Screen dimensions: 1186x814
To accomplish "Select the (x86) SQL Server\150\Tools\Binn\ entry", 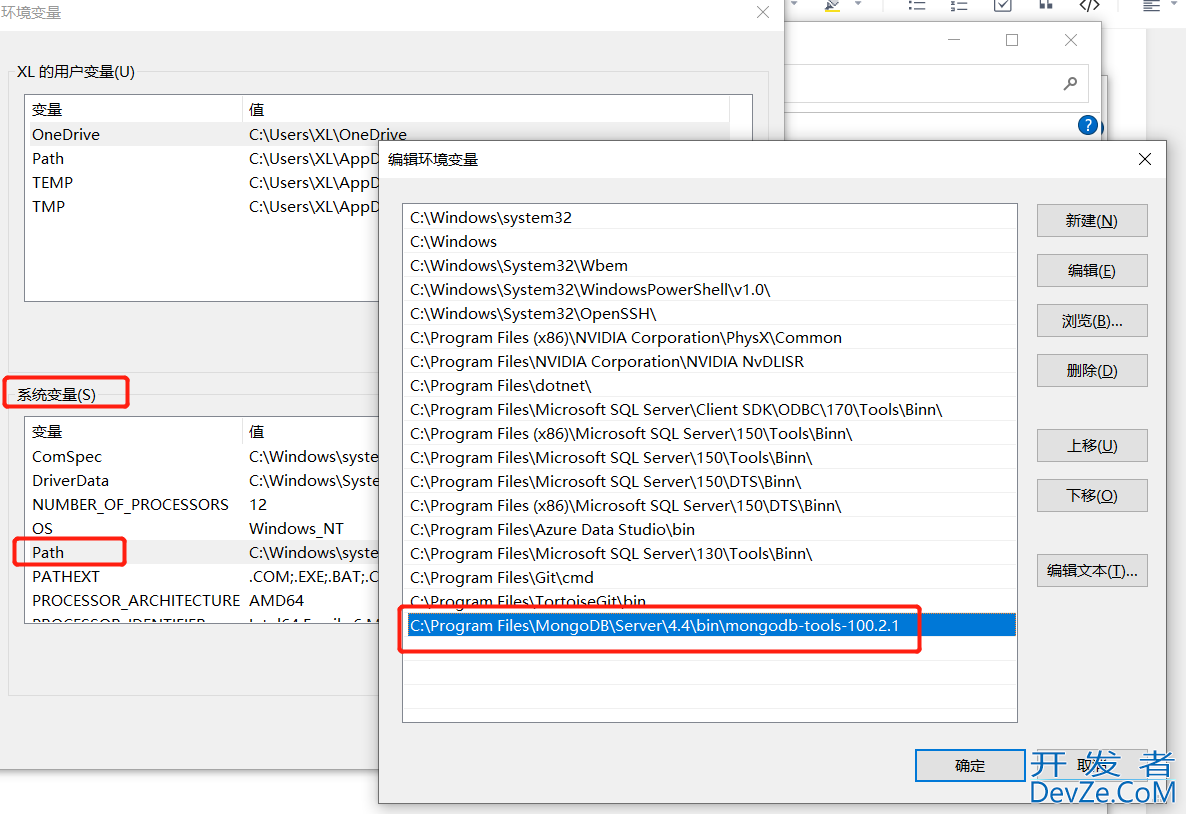I will 709,433.
